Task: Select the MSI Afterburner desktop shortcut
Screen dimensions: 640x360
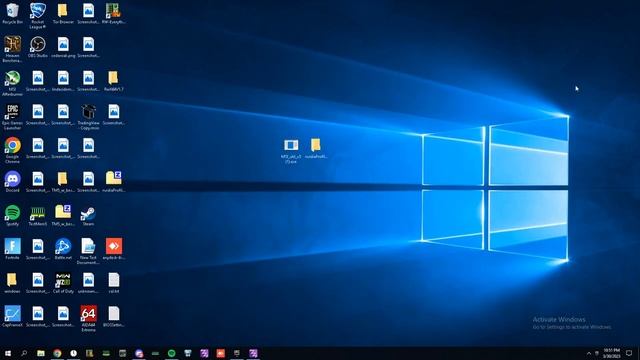Action: point(12,83)
